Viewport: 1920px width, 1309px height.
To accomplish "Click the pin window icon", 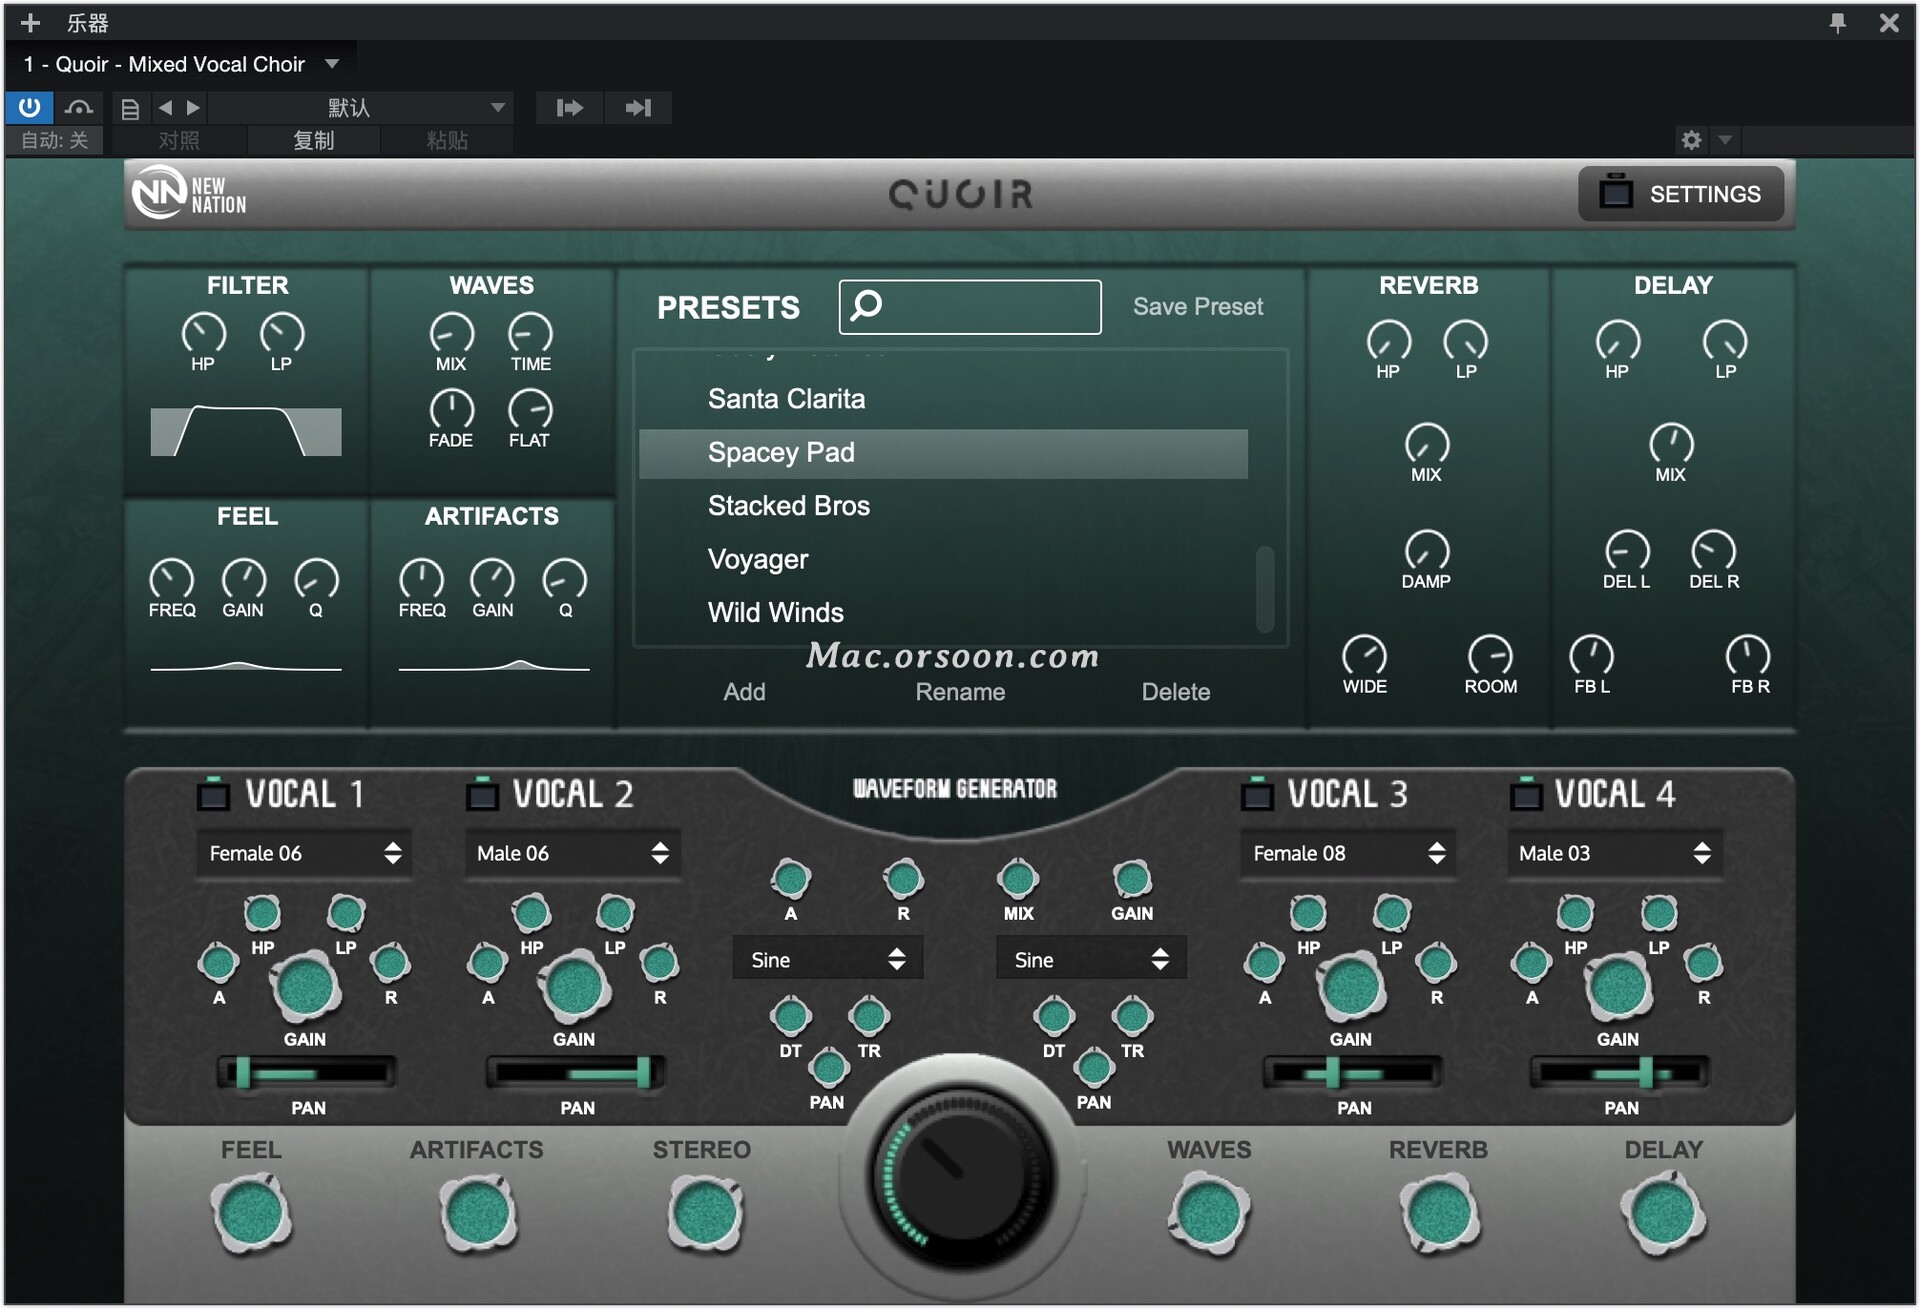I will click(x=1837, y=22).
